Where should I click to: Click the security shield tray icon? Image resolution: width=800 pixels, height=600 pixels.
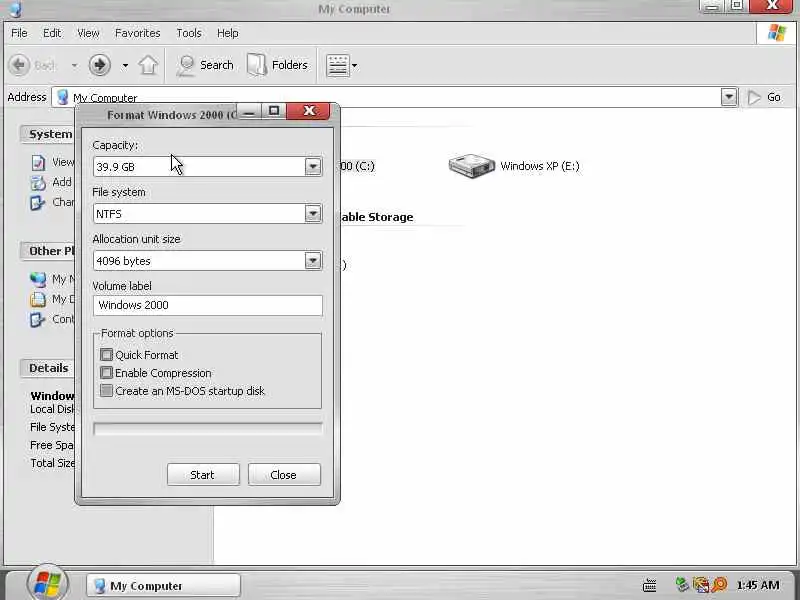coord(701,585)
